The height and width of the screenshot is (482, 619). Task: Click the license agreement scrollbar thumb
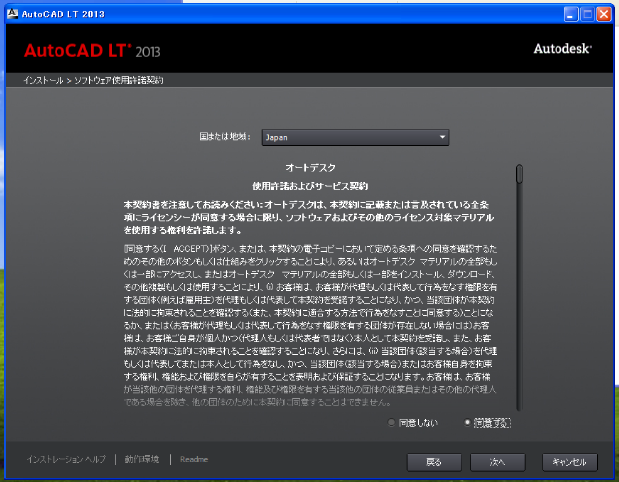[x=519, y=174]
